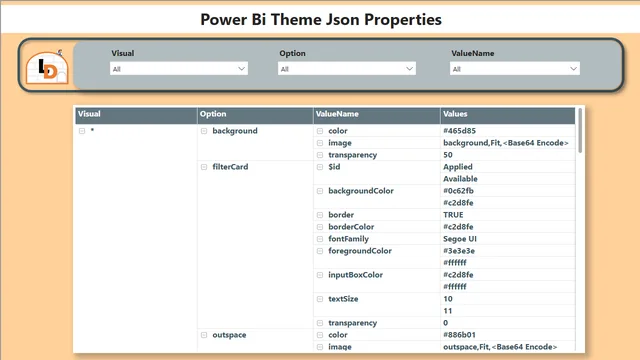This screenshot has width=640, height=360.
Task: Collapse the foregroundColor row
Action: click(x=320, y=251)
